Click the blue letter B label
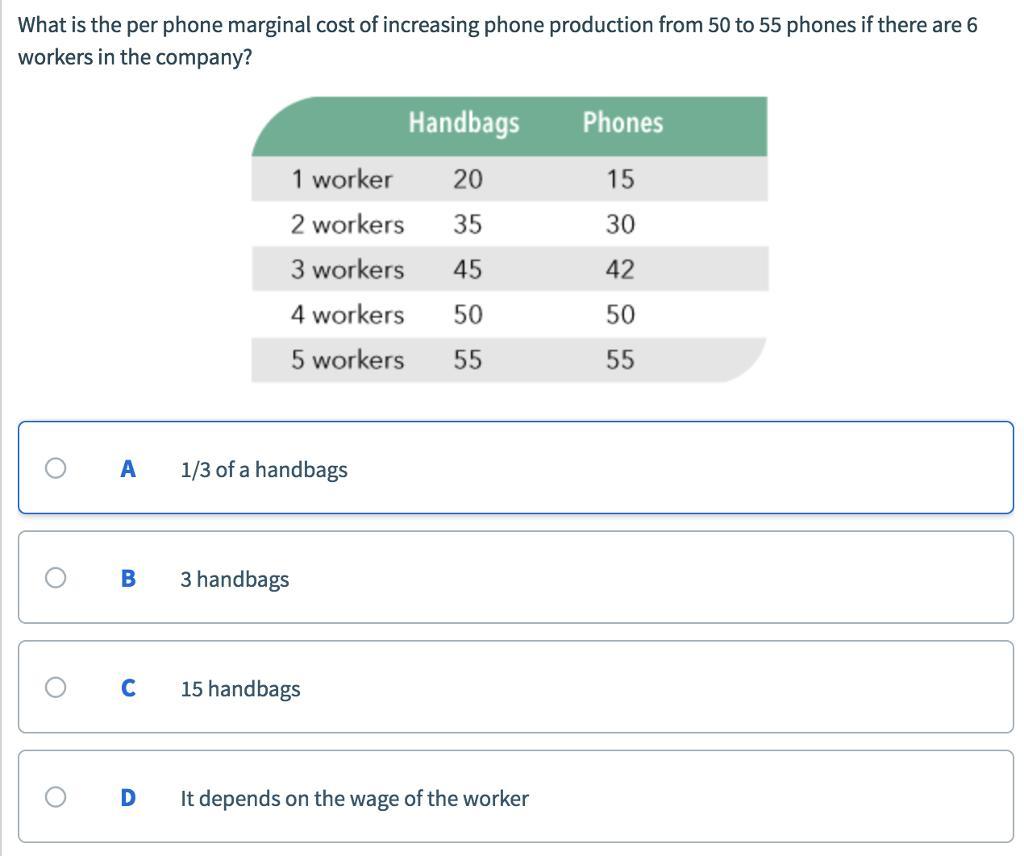 click(x=128, y=579)
